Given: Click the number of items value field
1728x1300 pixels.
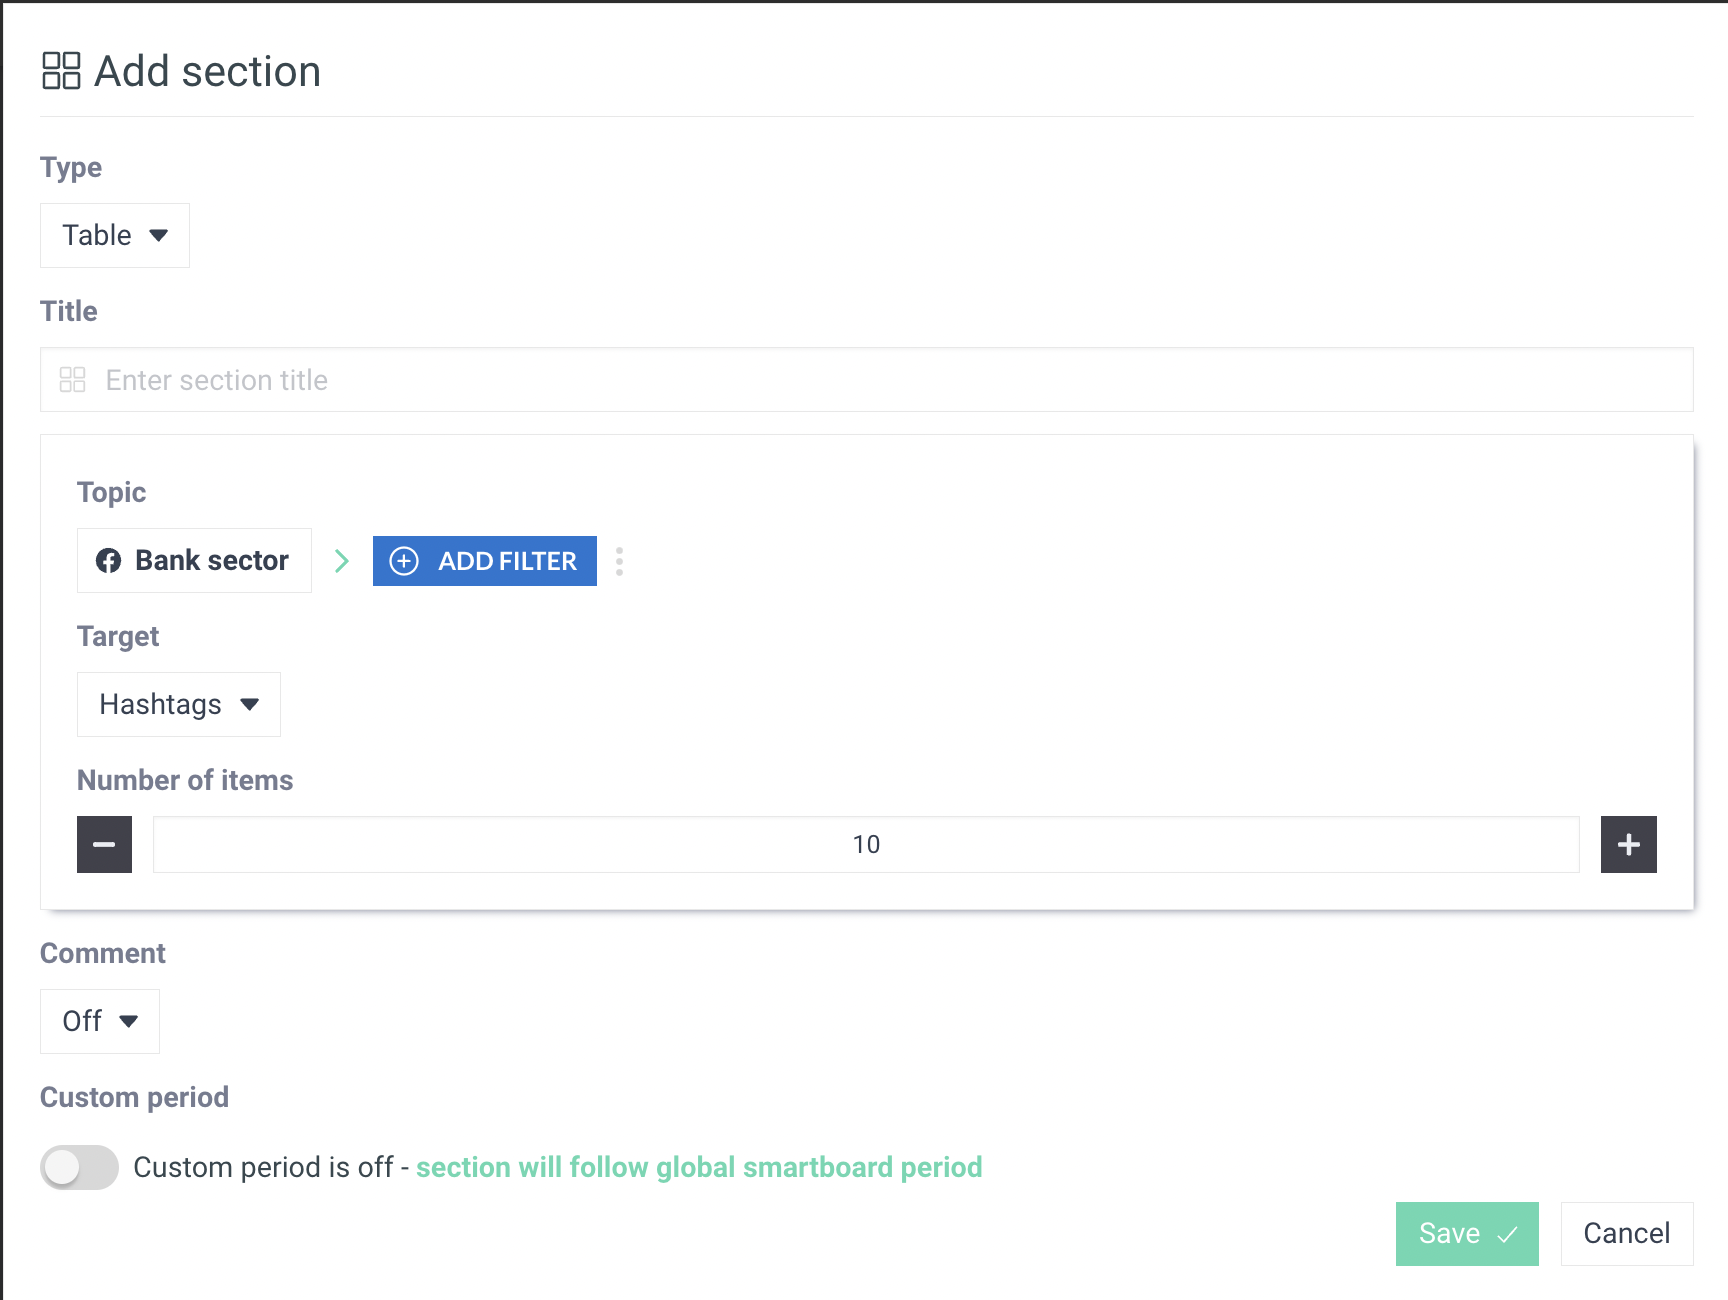Looking at the screenshot, I should pos(866,844).
